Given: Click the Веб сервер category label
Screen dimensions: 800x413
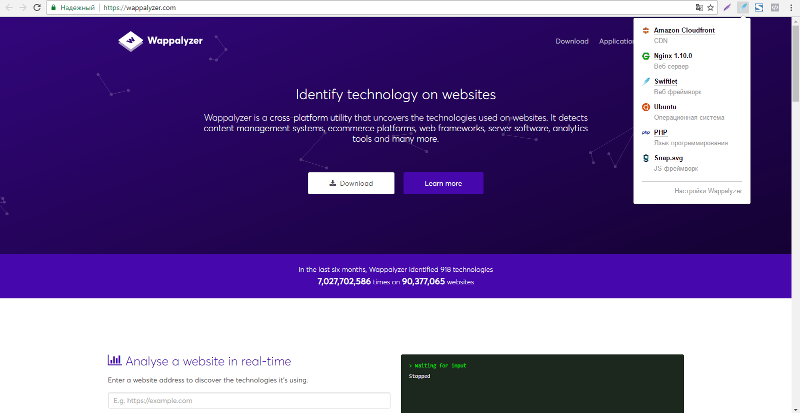Looking at the screenshot, I should pos(671,66).
